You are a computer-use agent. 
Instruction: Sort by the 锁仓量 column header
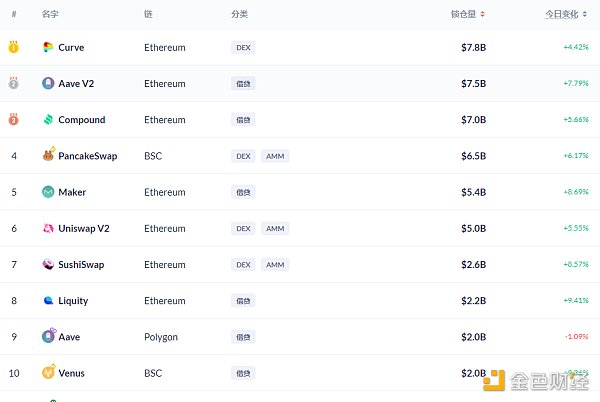[x=468, y=14]
